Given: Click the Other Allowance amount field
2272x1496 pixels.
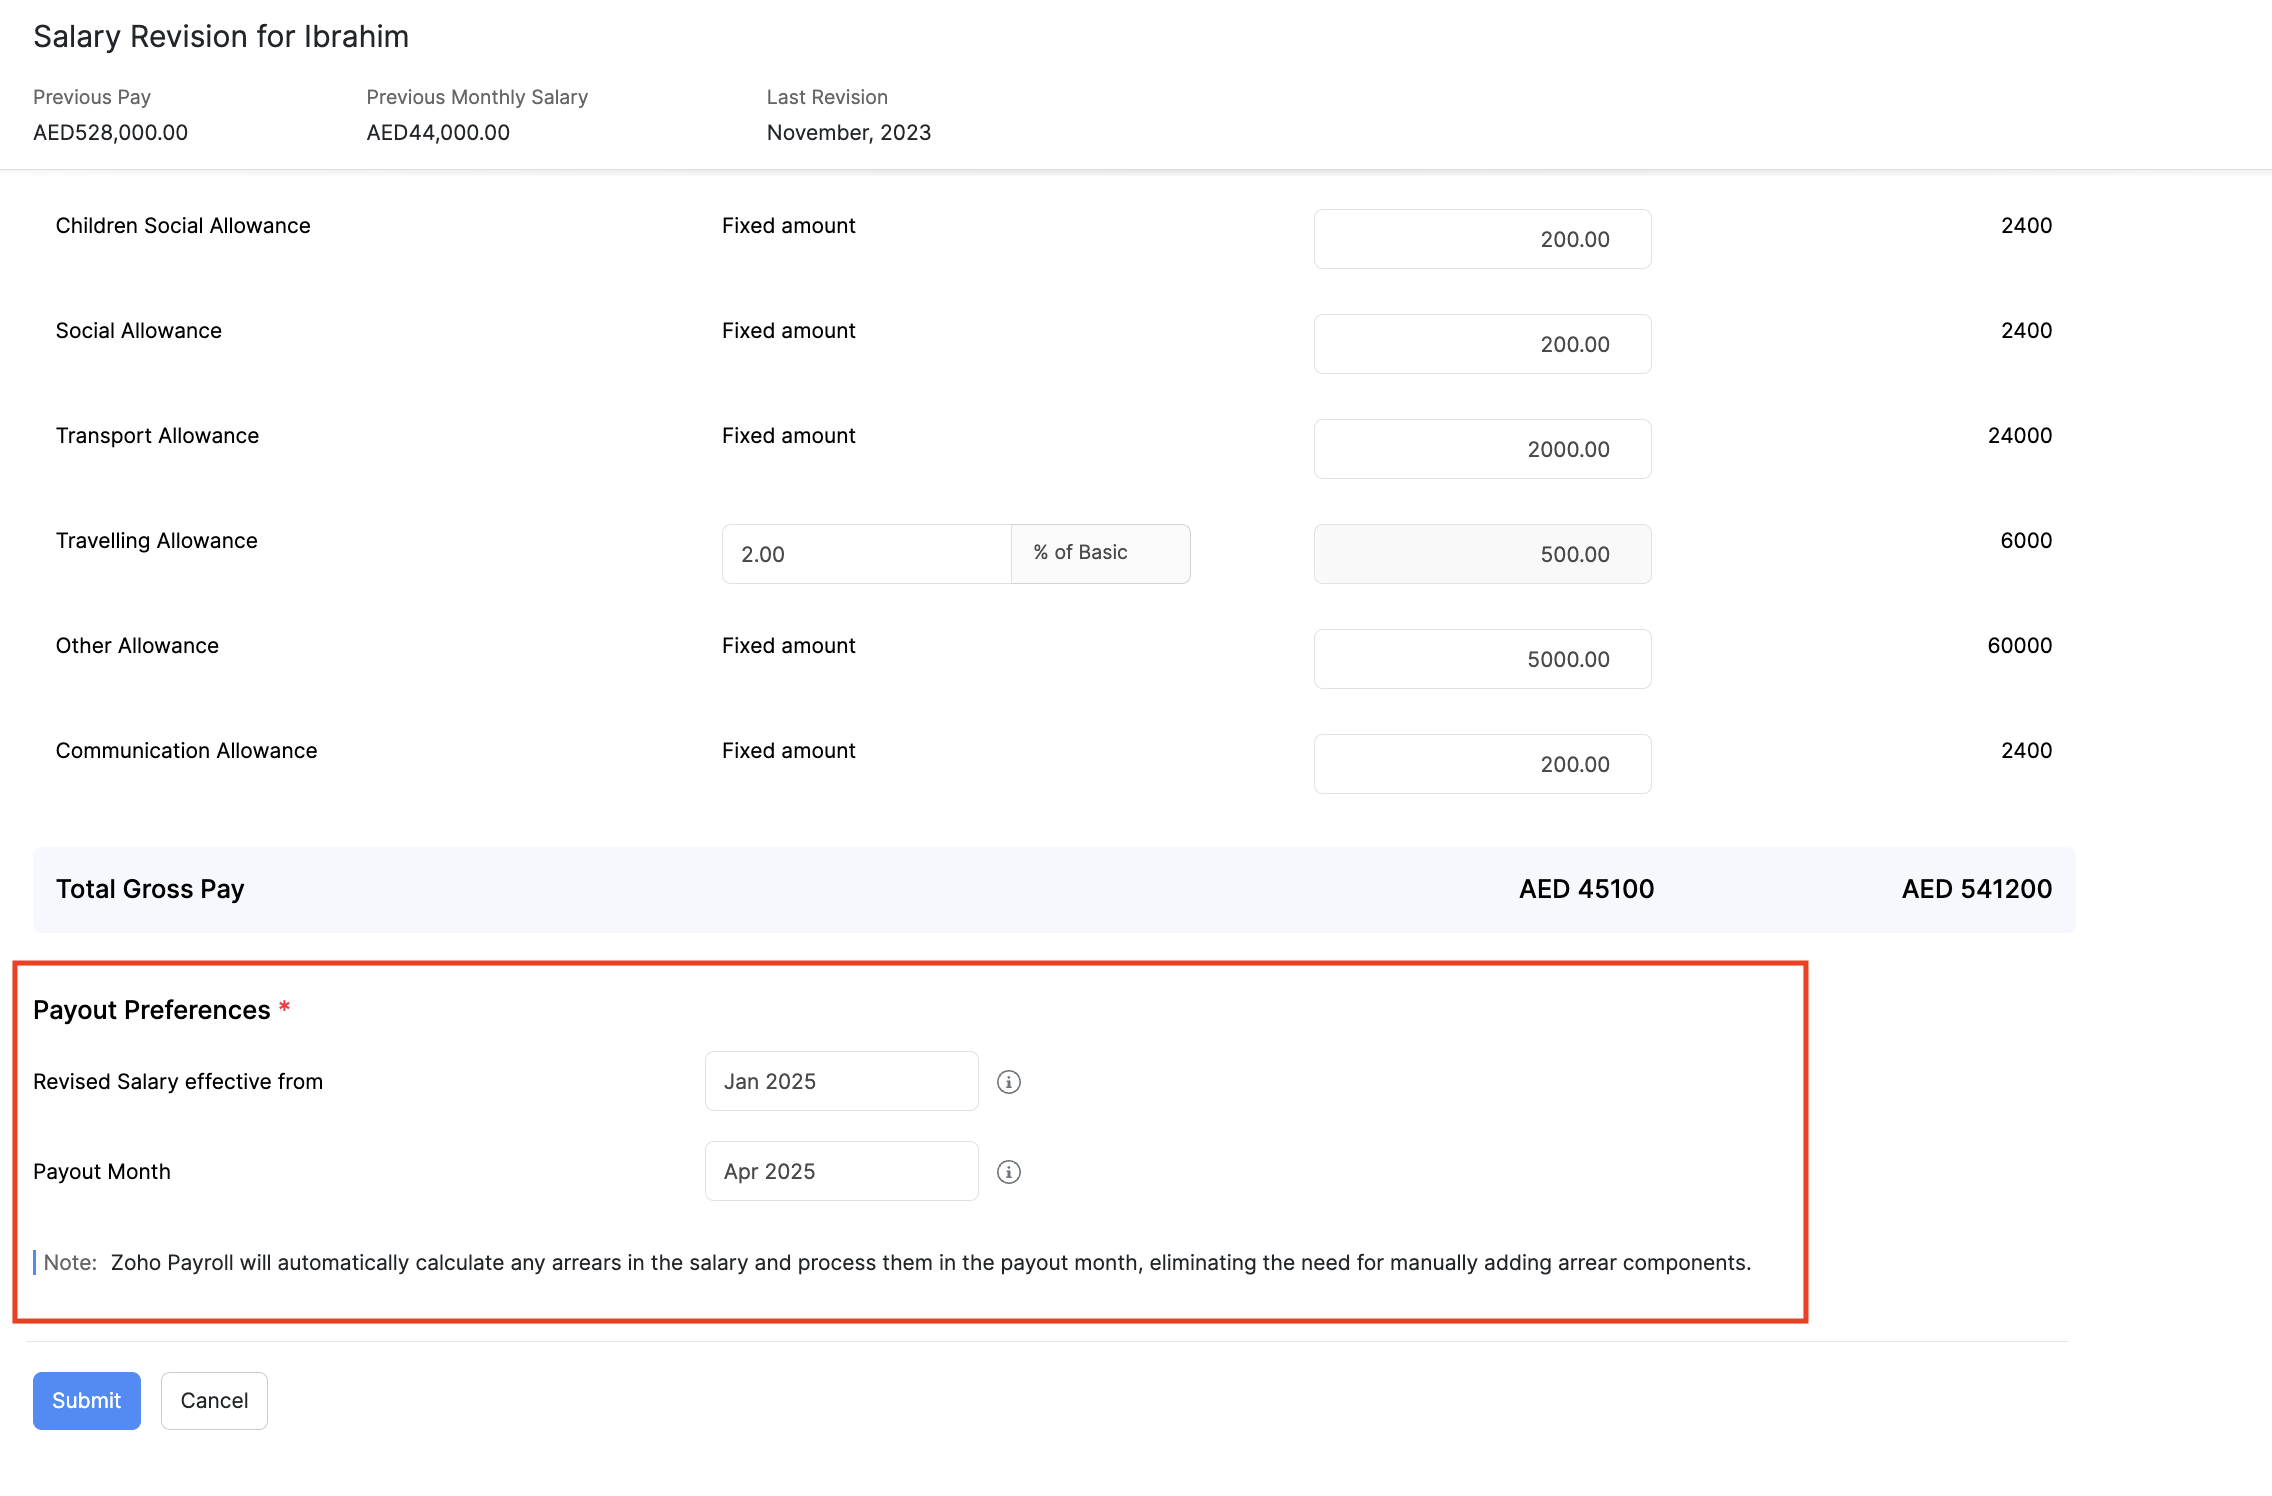Looking at the screenshot, I should (1482, 658).
